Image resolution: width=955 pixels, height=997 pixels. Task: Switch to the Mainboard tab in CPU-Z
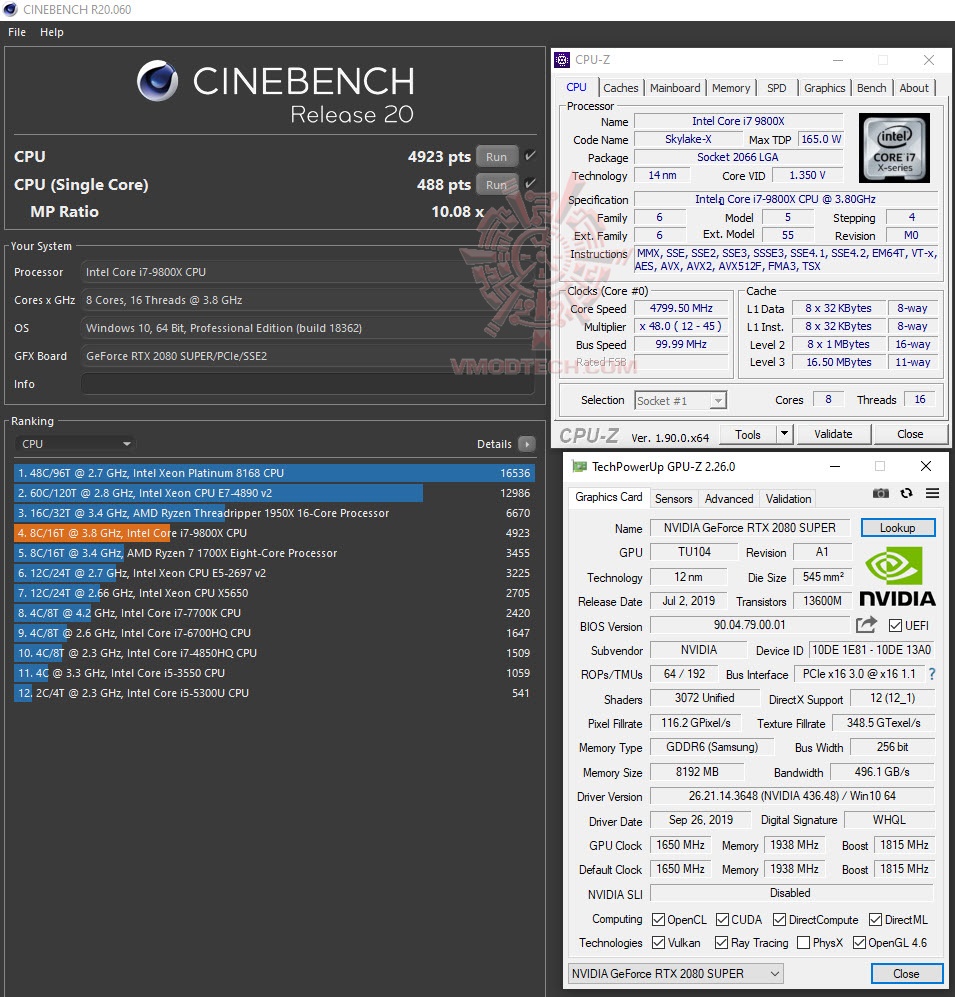pyautogui.click(x=675, y=88)
